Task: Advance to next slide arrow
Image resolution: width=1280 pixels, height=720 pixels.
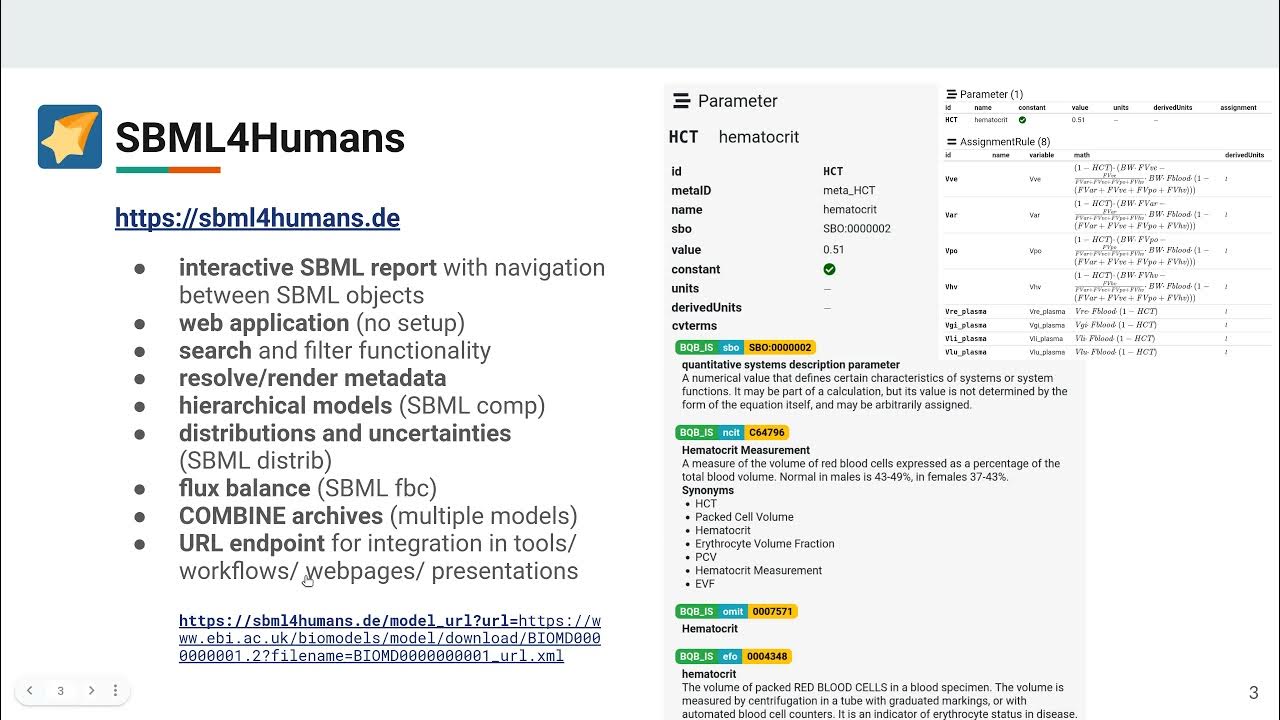Action: point(91,690)
